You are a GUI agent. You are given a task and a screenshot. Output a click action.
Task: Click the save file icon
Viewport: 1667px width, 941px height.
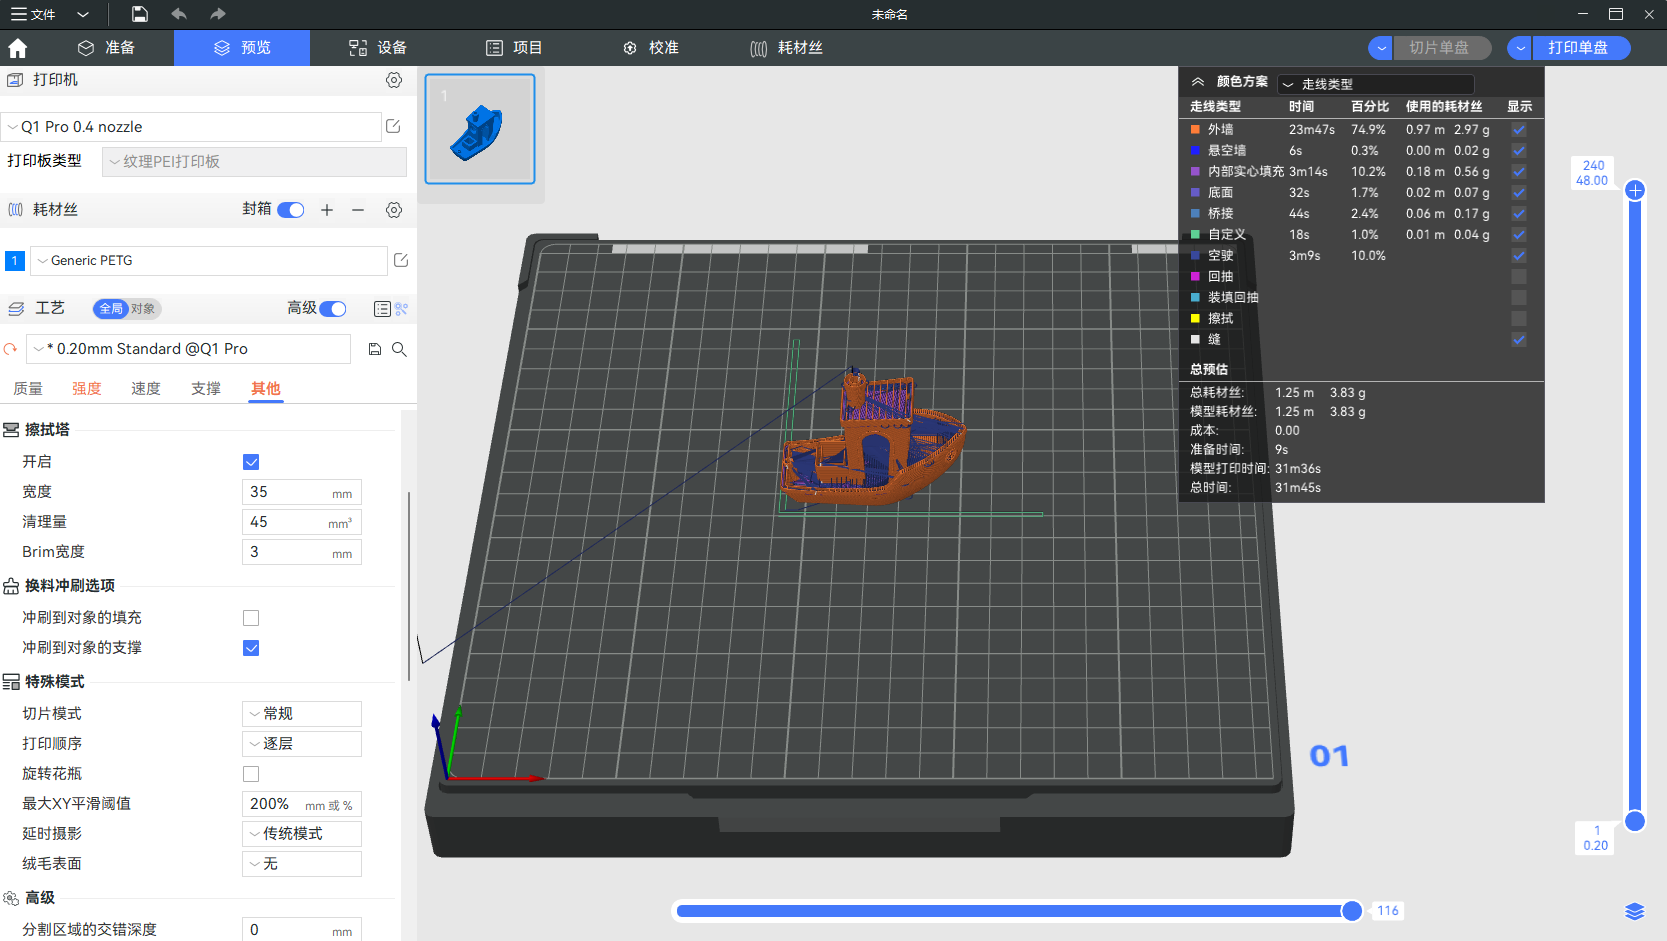click(x=140, y=14)
